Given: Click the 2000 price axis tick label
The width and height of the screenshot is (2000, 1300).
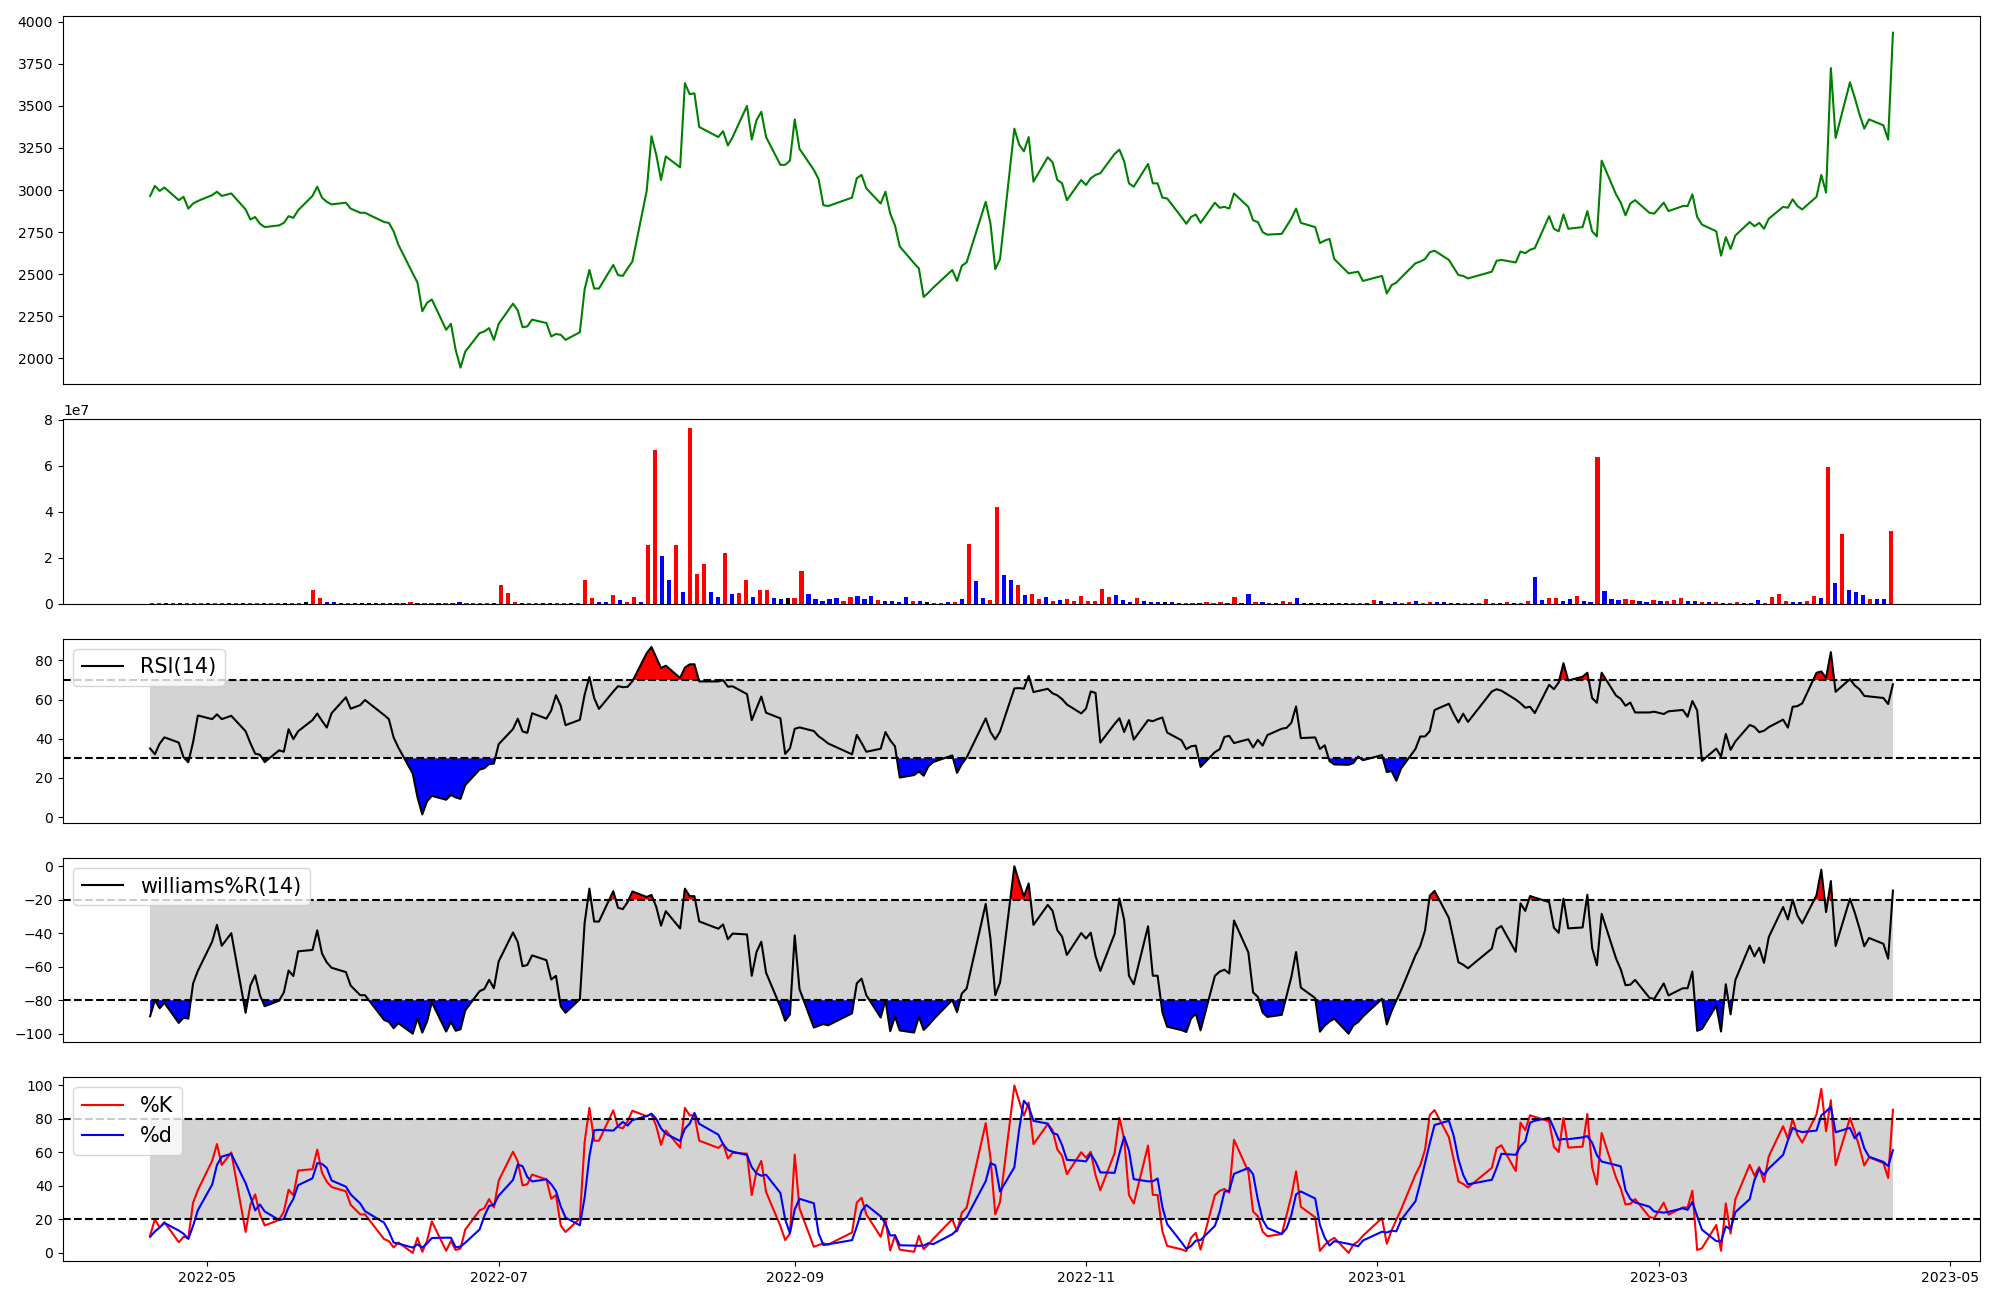Looking at the screenshot, I should point(37,359).
